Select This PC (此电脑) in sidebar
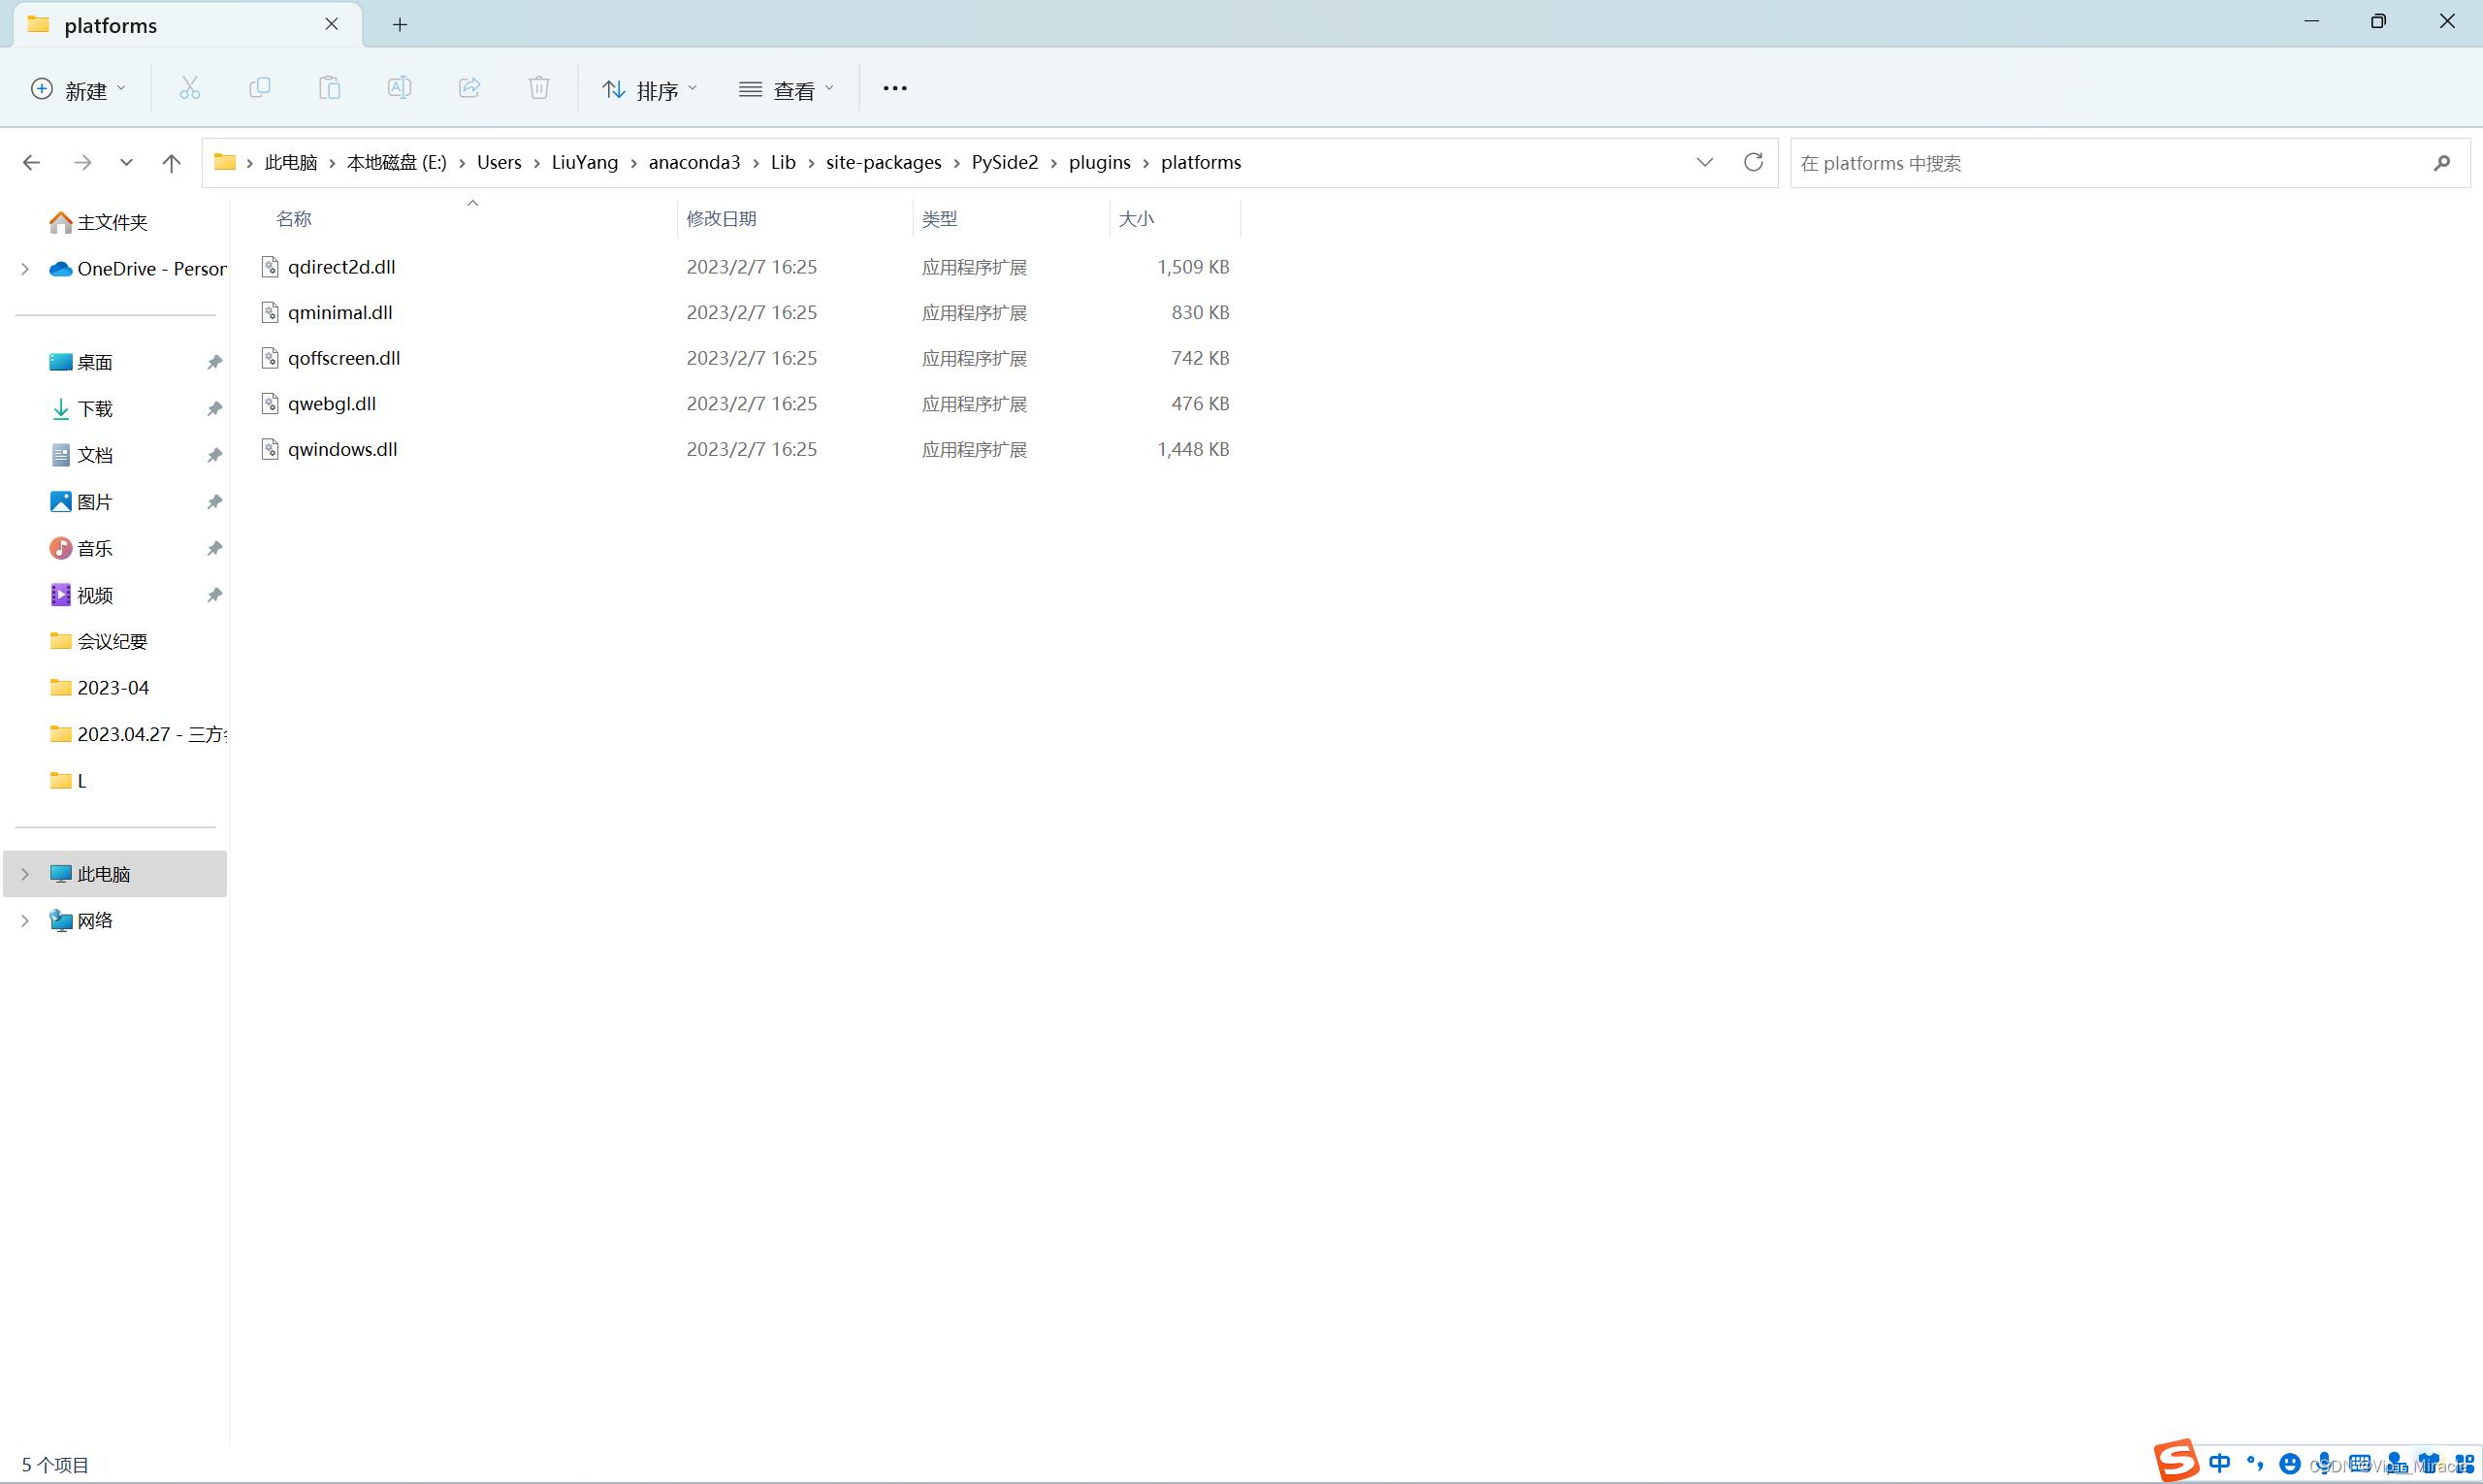Image resolution: width=2483 pixels, height=1484 pixels. click(x=115, y=874)
